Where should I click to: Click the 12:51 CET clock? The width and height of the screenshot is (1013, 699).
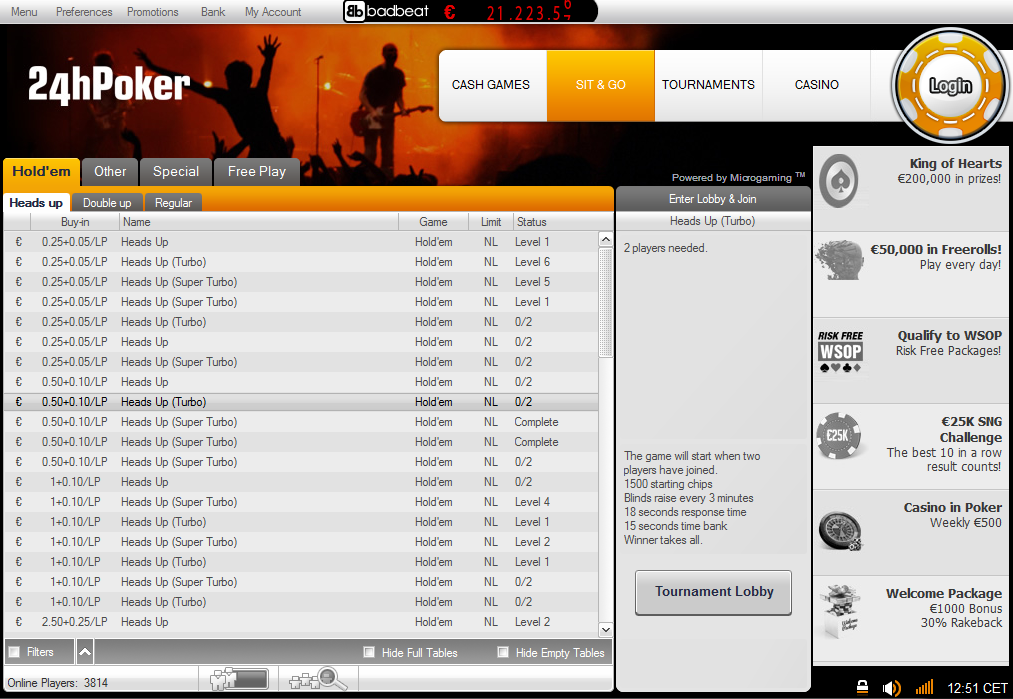pyautogui.click(x=977, y=688)
